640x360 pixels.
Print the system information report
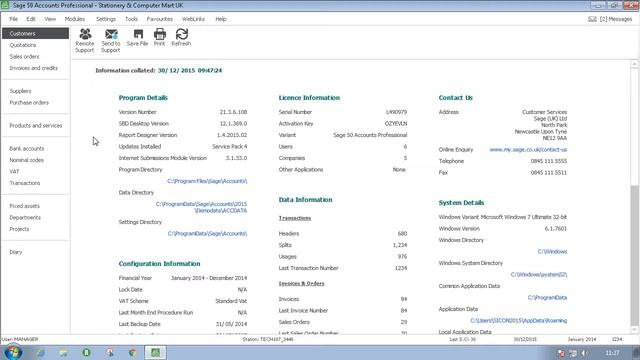point(160,38)
